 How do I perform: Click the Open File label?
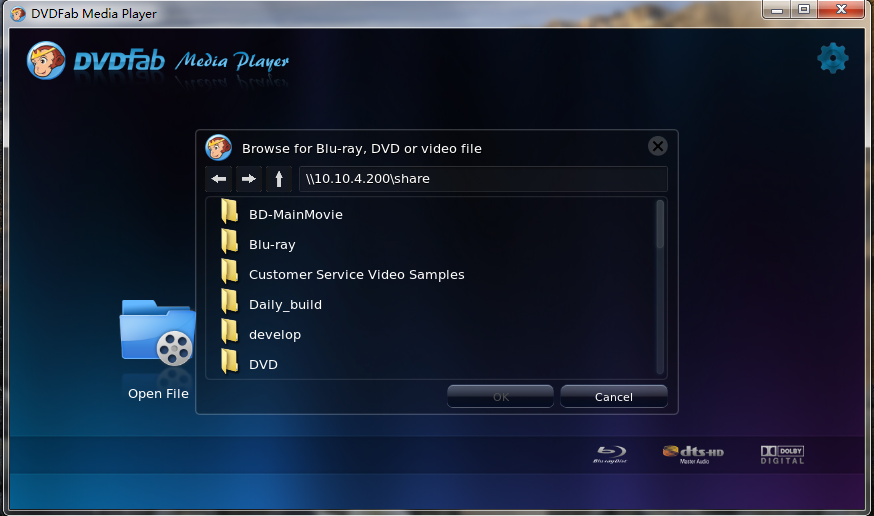coord(158,393)
